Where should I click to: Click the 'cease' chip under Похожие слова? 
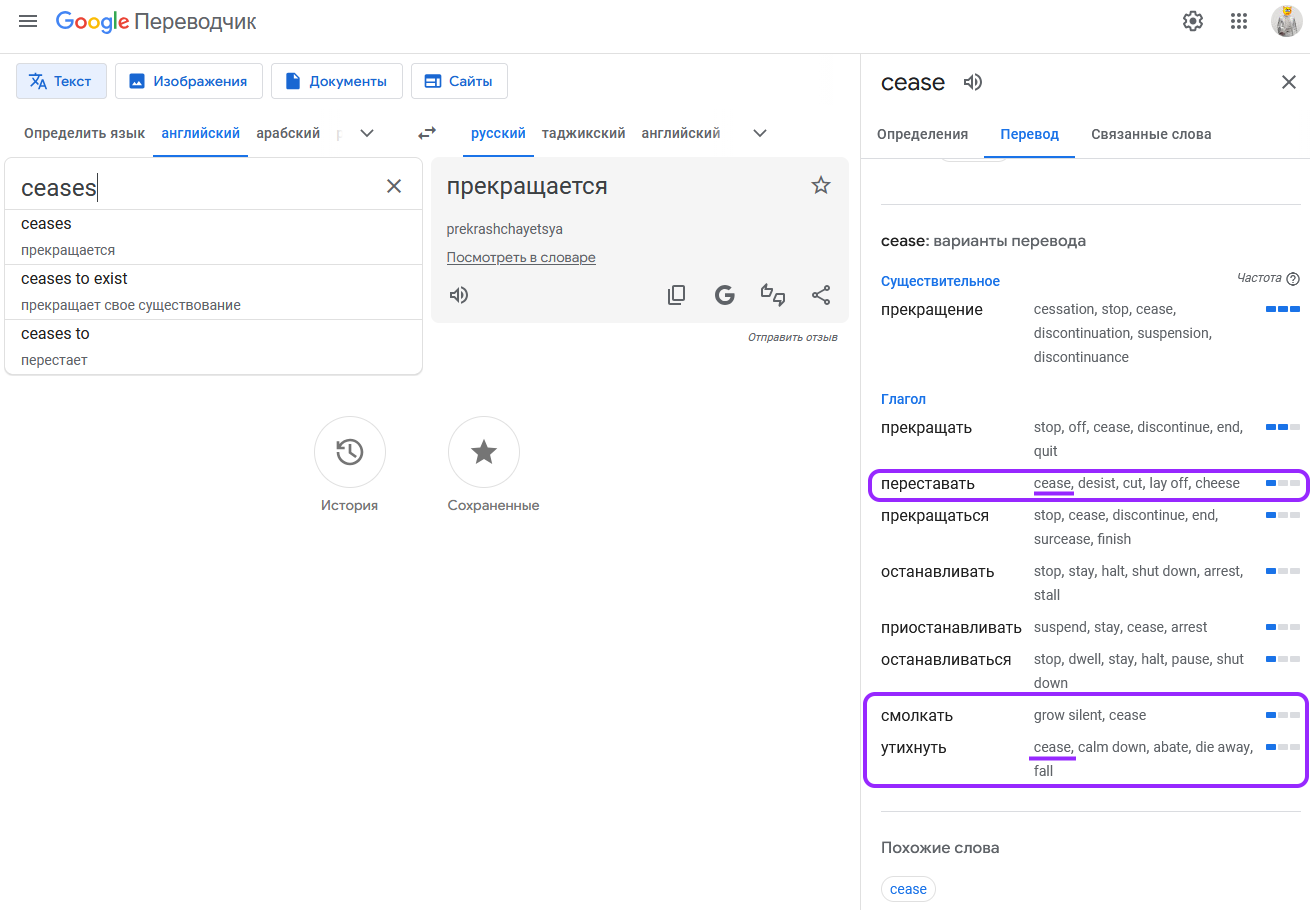click(x=908, y=889)
